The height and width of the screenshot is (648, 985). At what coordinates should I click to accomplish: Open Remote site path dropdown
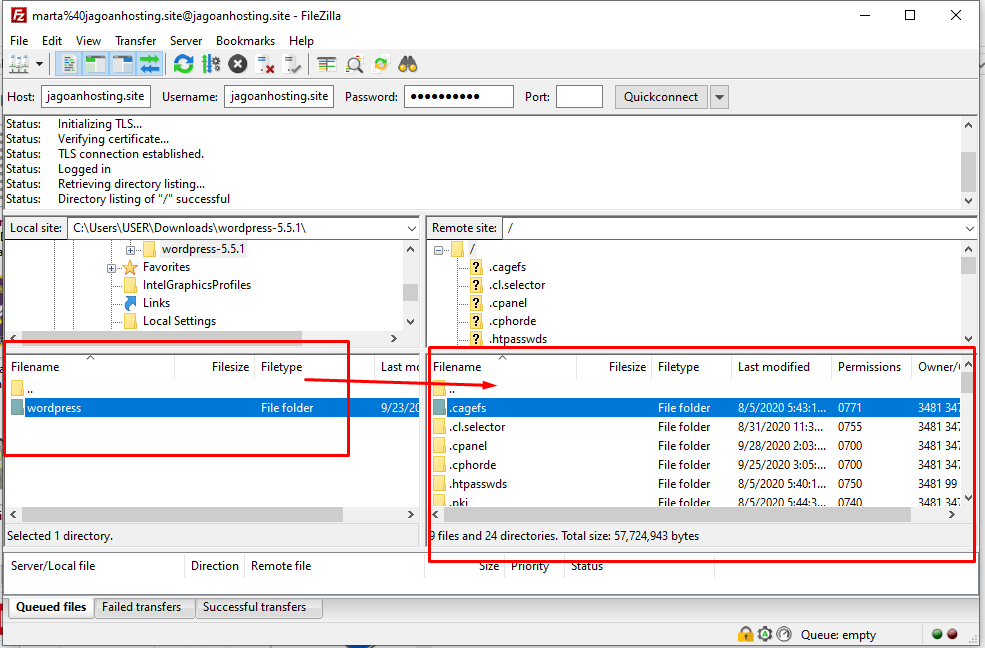tap(969, 229)
